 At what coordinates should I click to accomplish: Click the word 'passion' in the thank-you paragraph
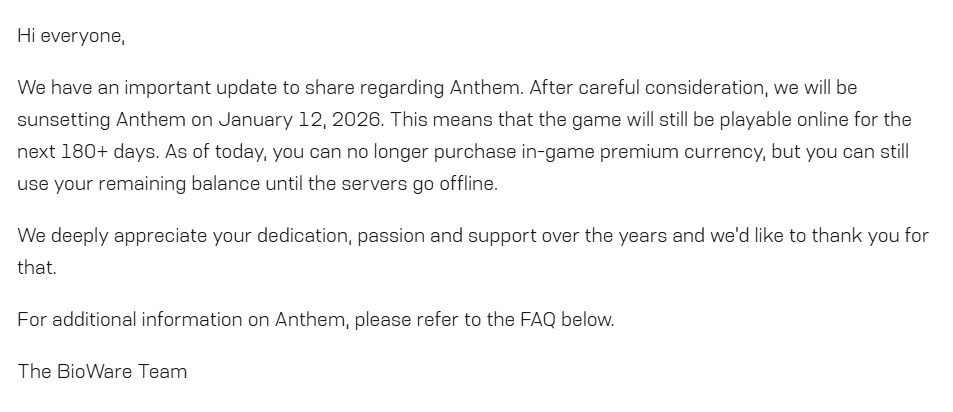coord(391,236)
